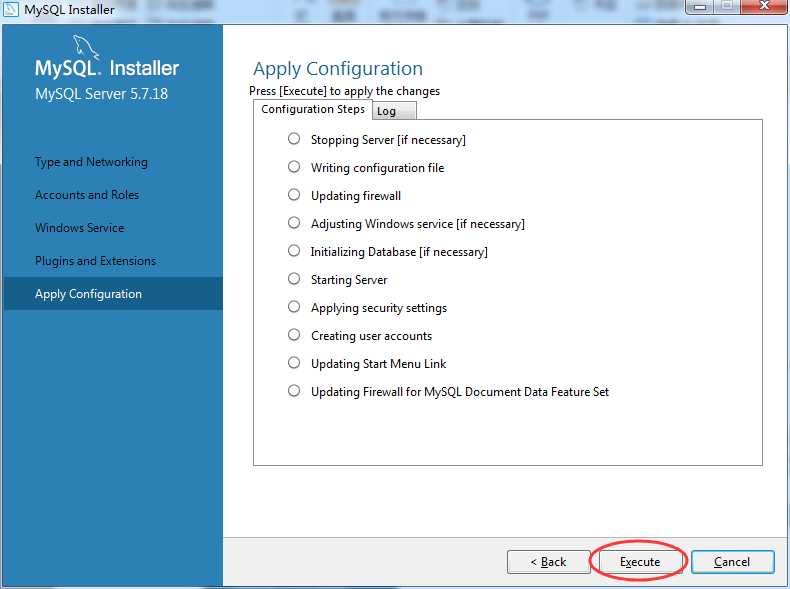The height and width of the screenshot is (589, 790).
Task: Click the MySQL dolphin logo
Action: 86,47
